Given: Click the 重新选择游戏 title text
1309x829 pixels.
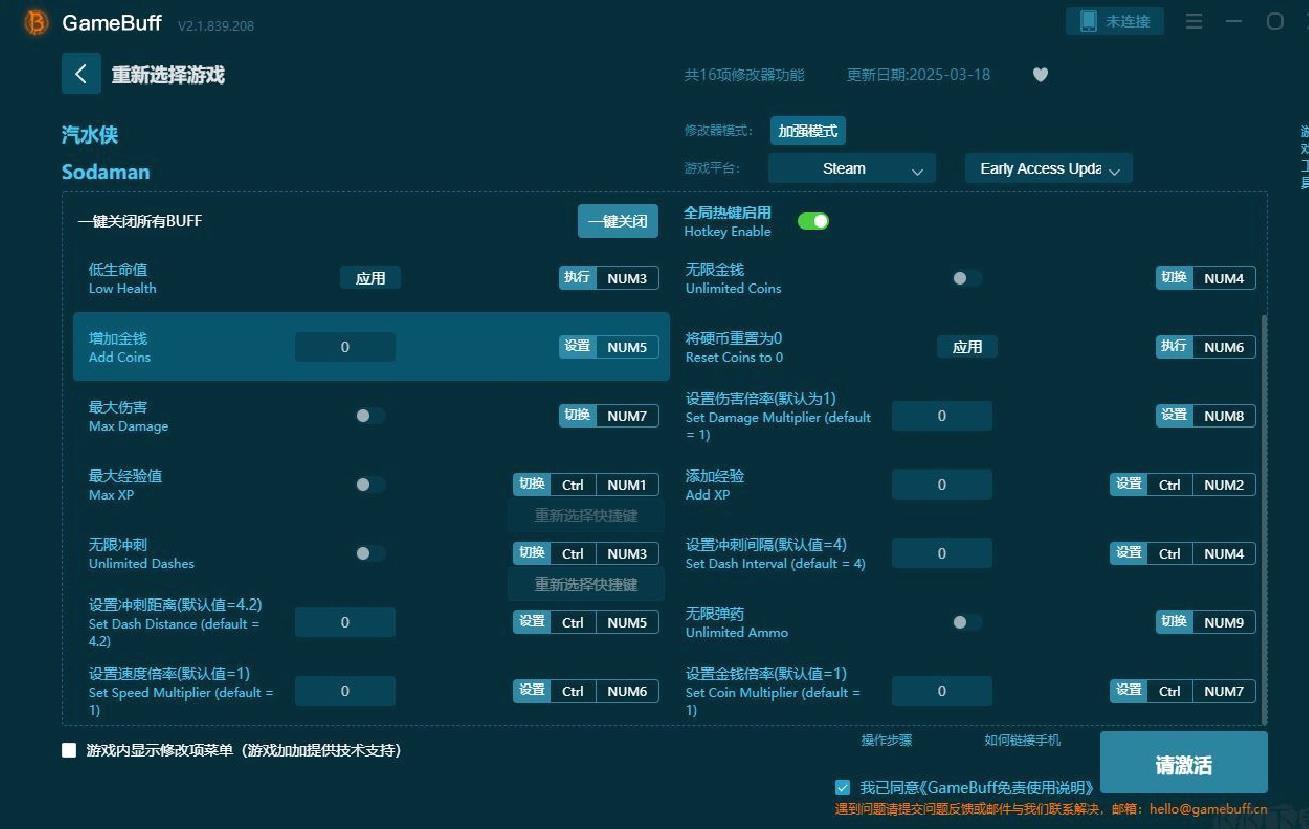Looking at the screenshot, I should coord(168,75).
